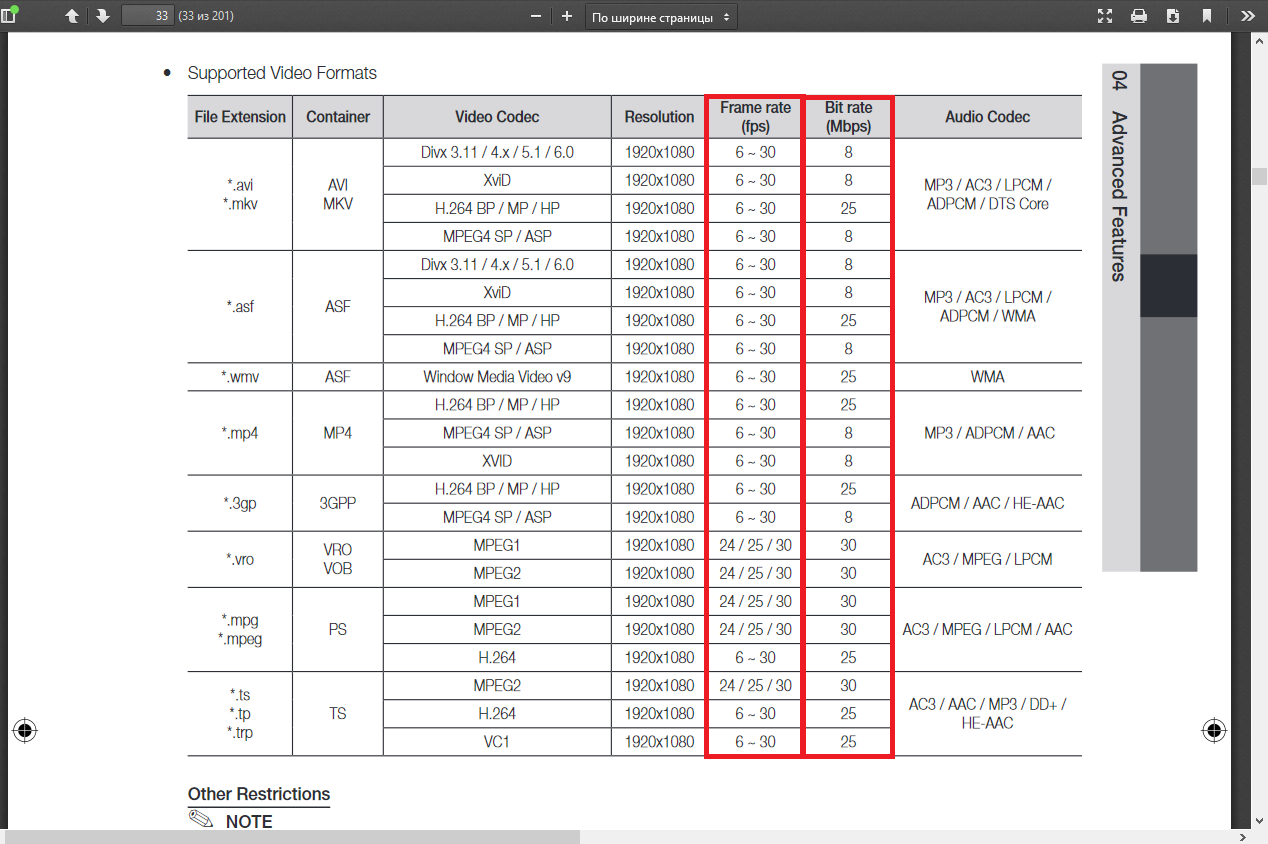Click the 'Window Media Video v9' cell
Screen dimensions: 1268x844
click(497, 377)
